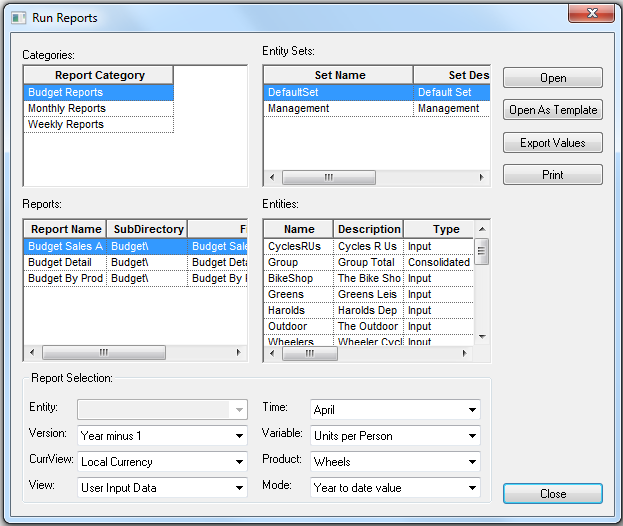Open the CurrView dropdown showing Local Currency
The width and height of the screenshot is (623, 526).
coord(163,461)
